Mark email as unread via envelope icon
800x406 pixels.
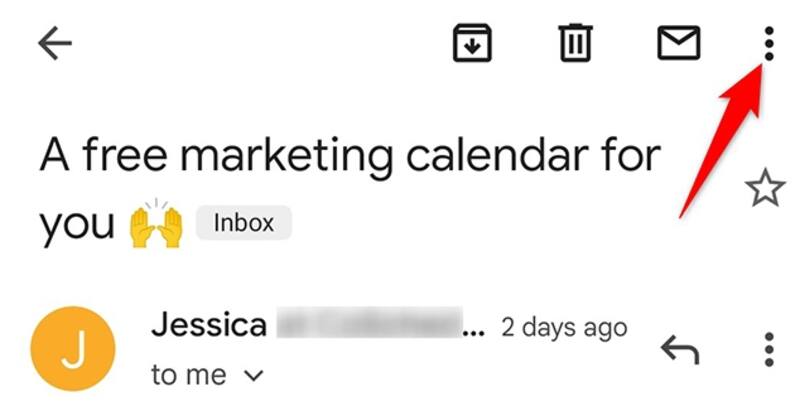click(678, 43)
